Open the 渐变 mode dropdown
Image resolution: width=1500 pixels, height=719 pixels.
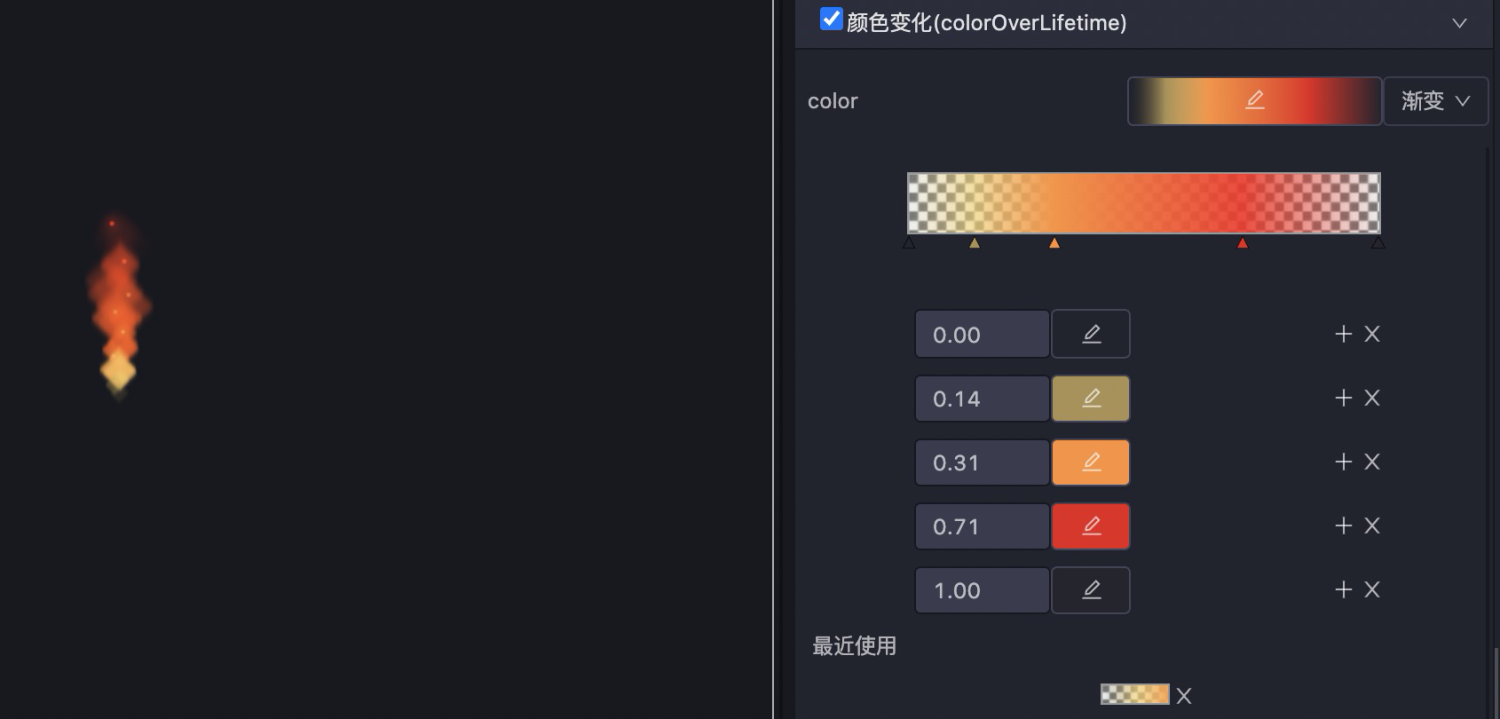point(1435,101)
